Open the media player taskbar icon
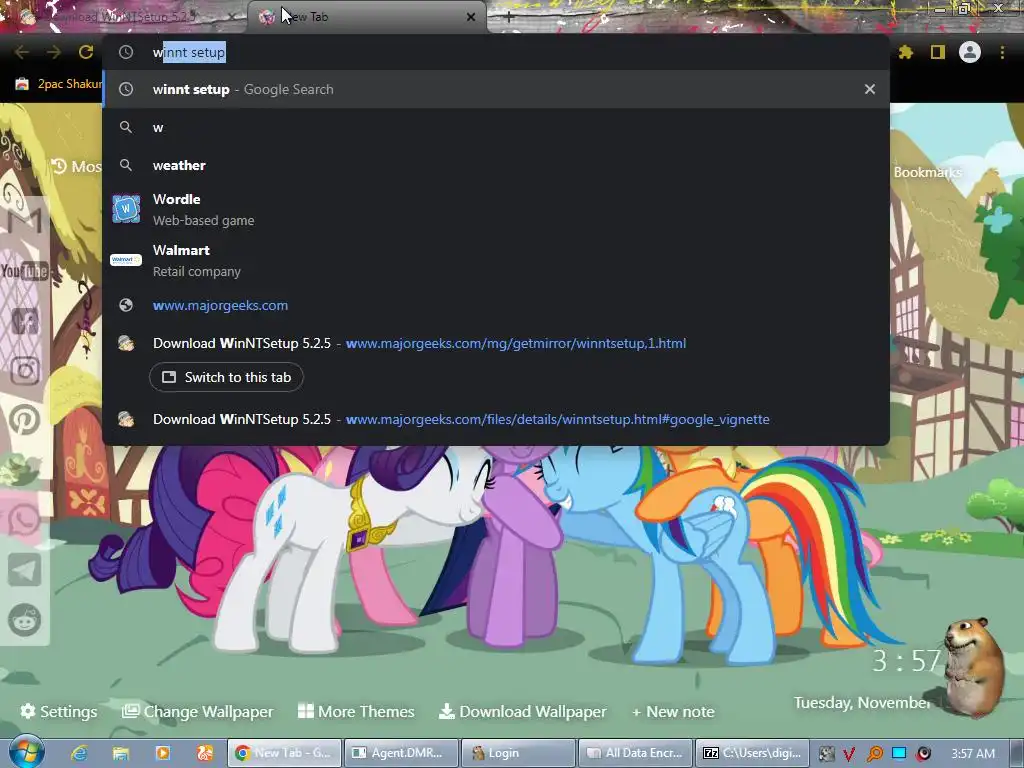The height and width of the screenshot is (768, 1024). (163, 753)
